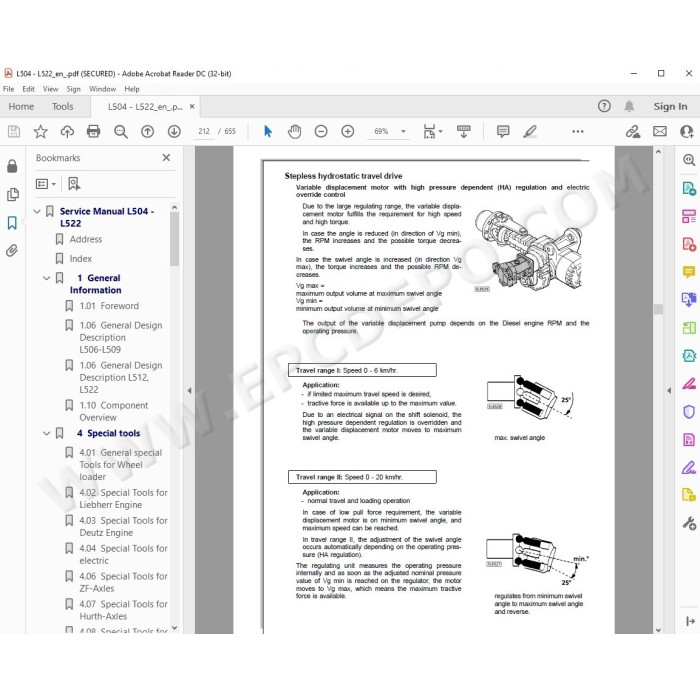Collapse the 1 General Information section
700x700 pixels.
click(x=46, y=278)
